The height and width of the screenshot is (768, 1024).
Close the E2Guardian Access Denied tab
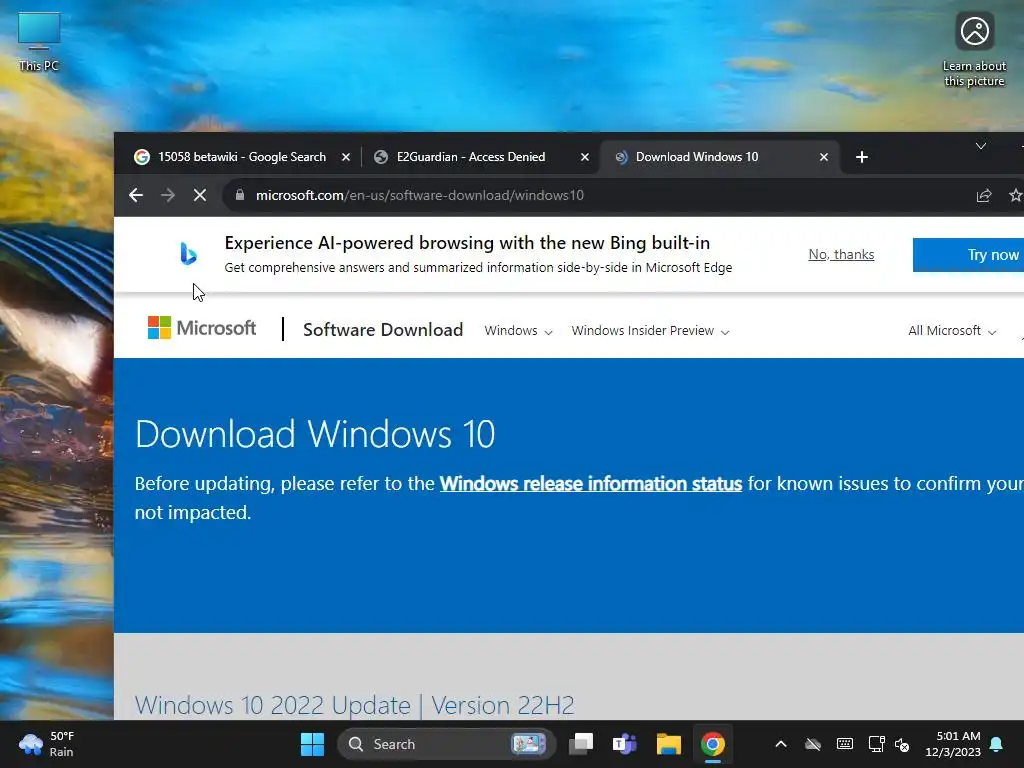[x=584, y=157]
